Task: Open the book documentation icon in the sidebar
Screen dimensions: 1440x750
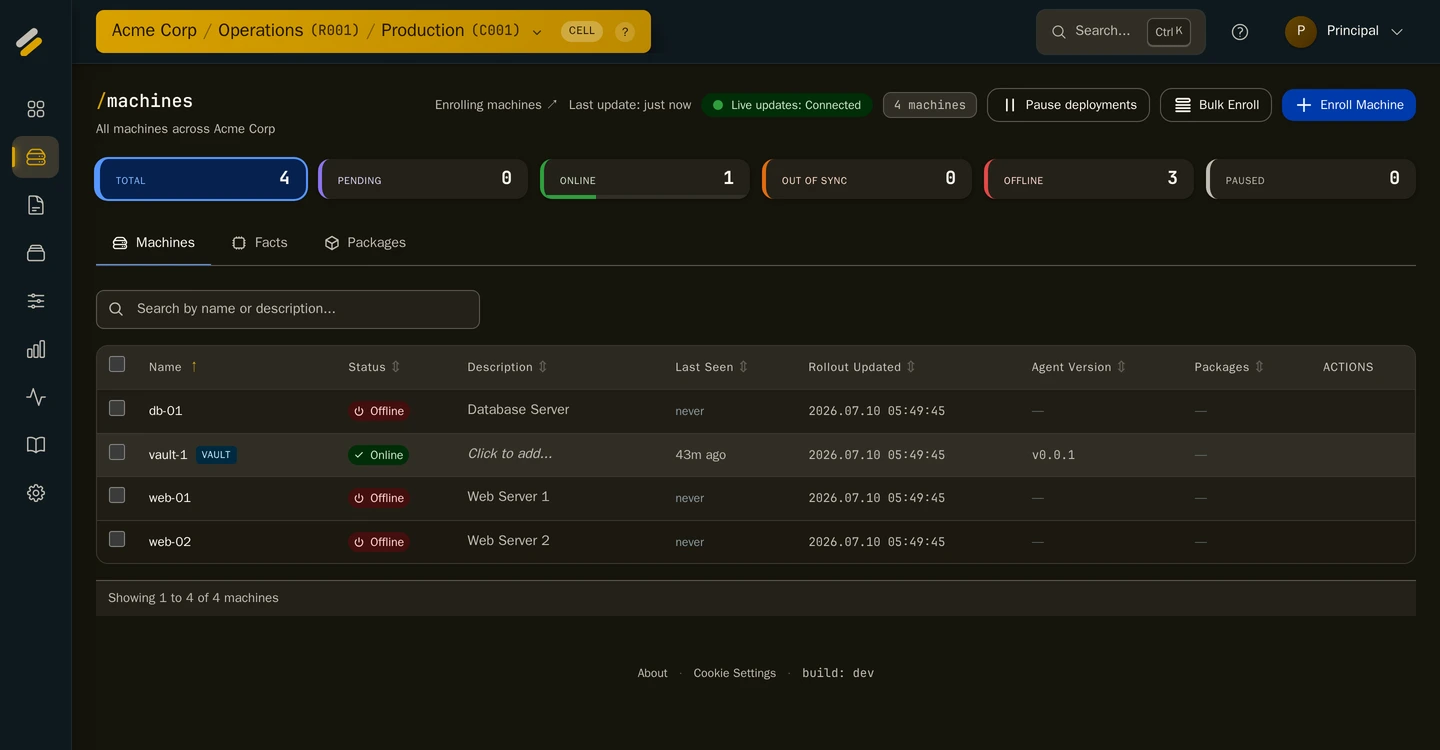Action: tap(36, 445)
